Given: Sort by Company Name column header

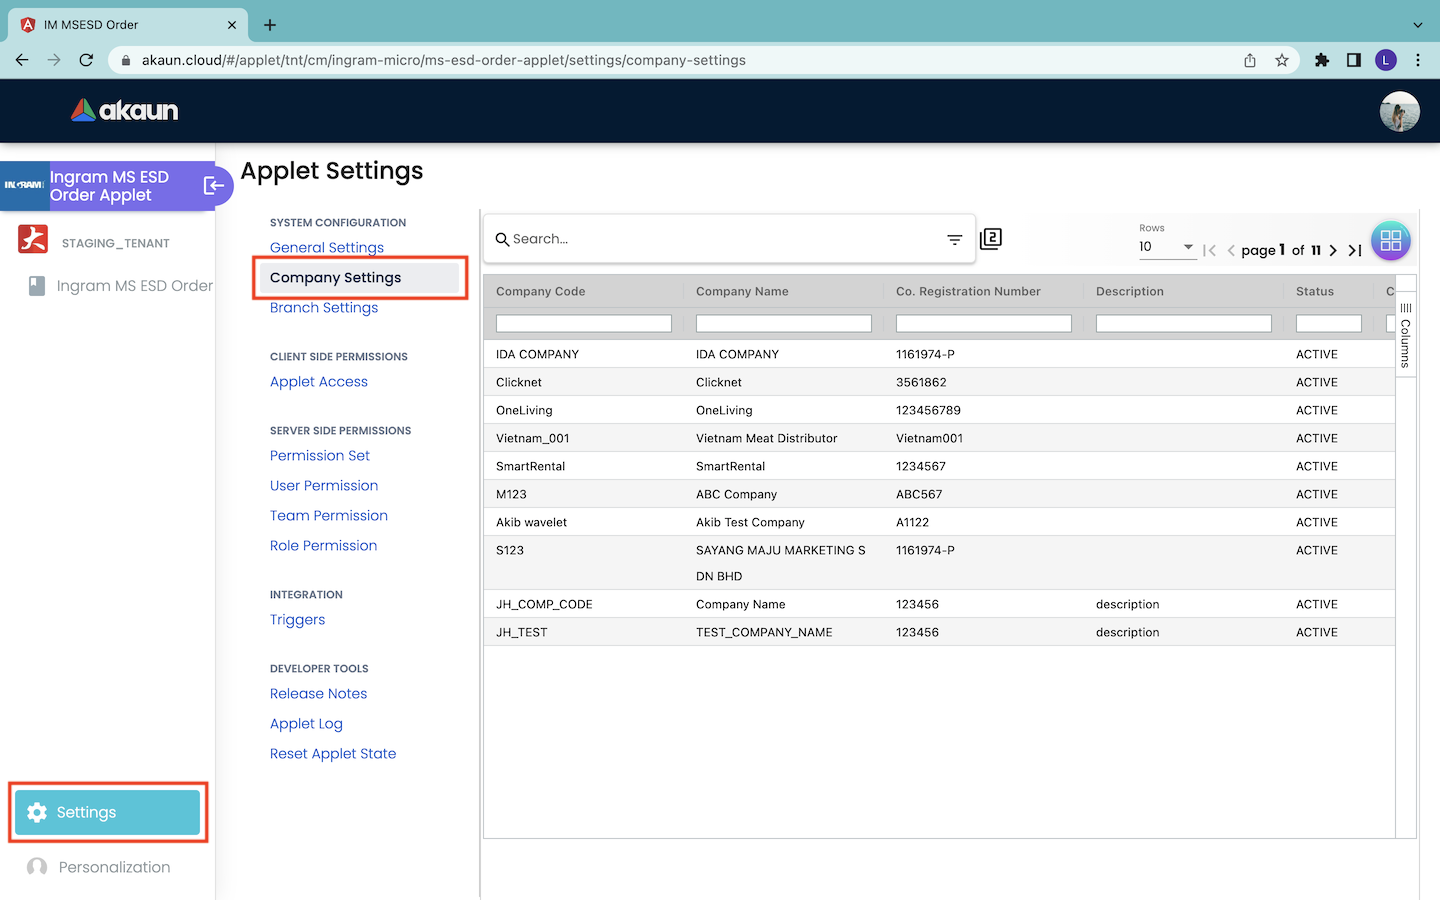Looking at the screenshot, I should 742,292.
